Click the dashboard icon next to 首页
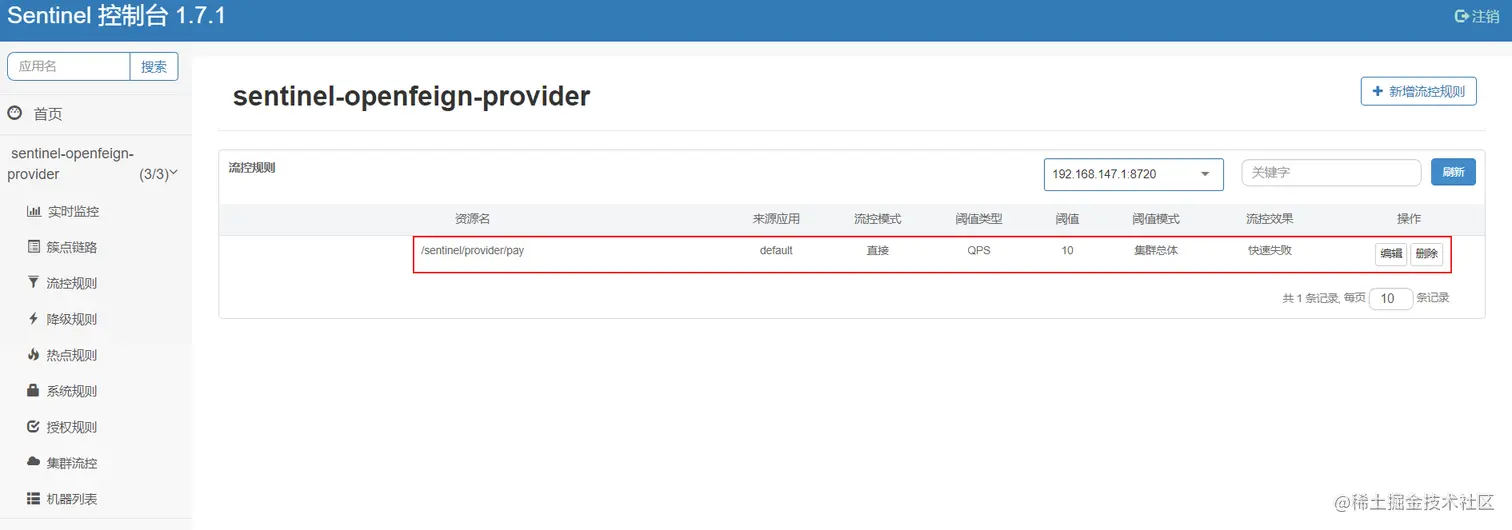1512x530 pixels. [15, 113]
